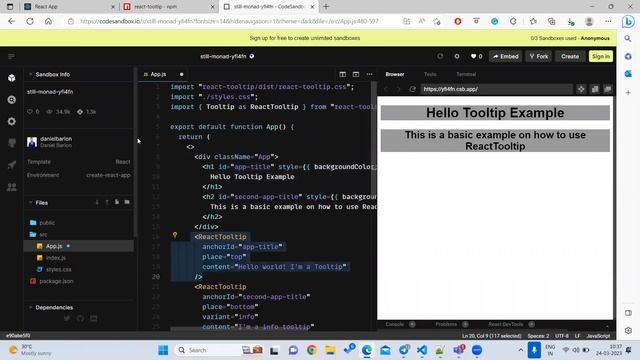The width and height of the screenshot is (640, 360).
Task: Click Spaces: 2 indentation in status bar
Action: [x=538, y=336]
